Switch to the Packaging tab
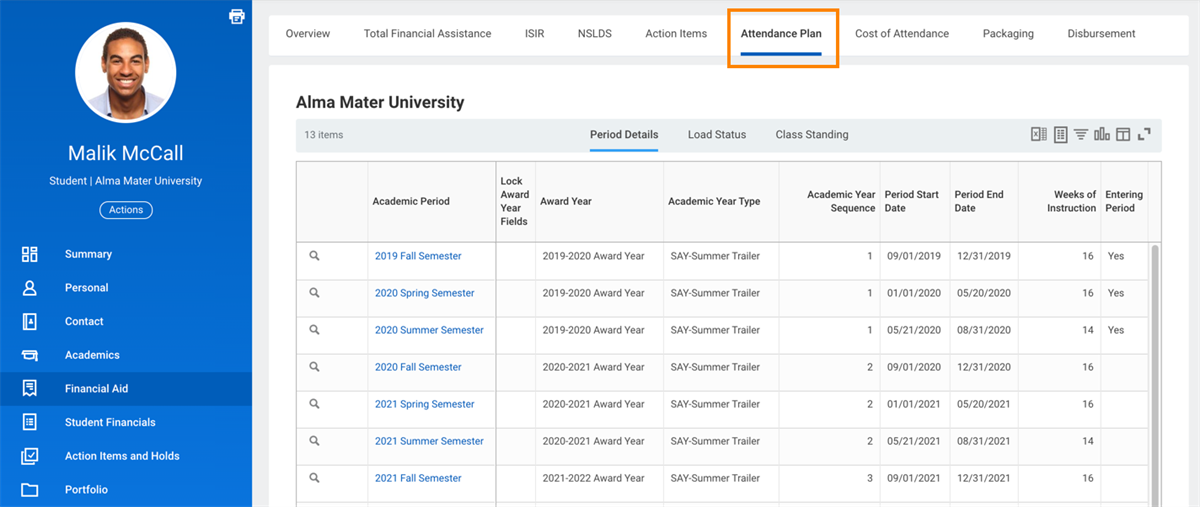This screenshot has width=1200, height=507. 1008,33
